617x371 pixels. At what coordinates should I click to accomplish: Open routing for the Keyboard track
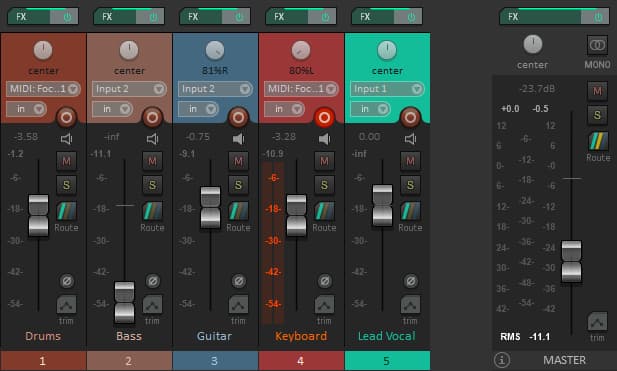324,211
